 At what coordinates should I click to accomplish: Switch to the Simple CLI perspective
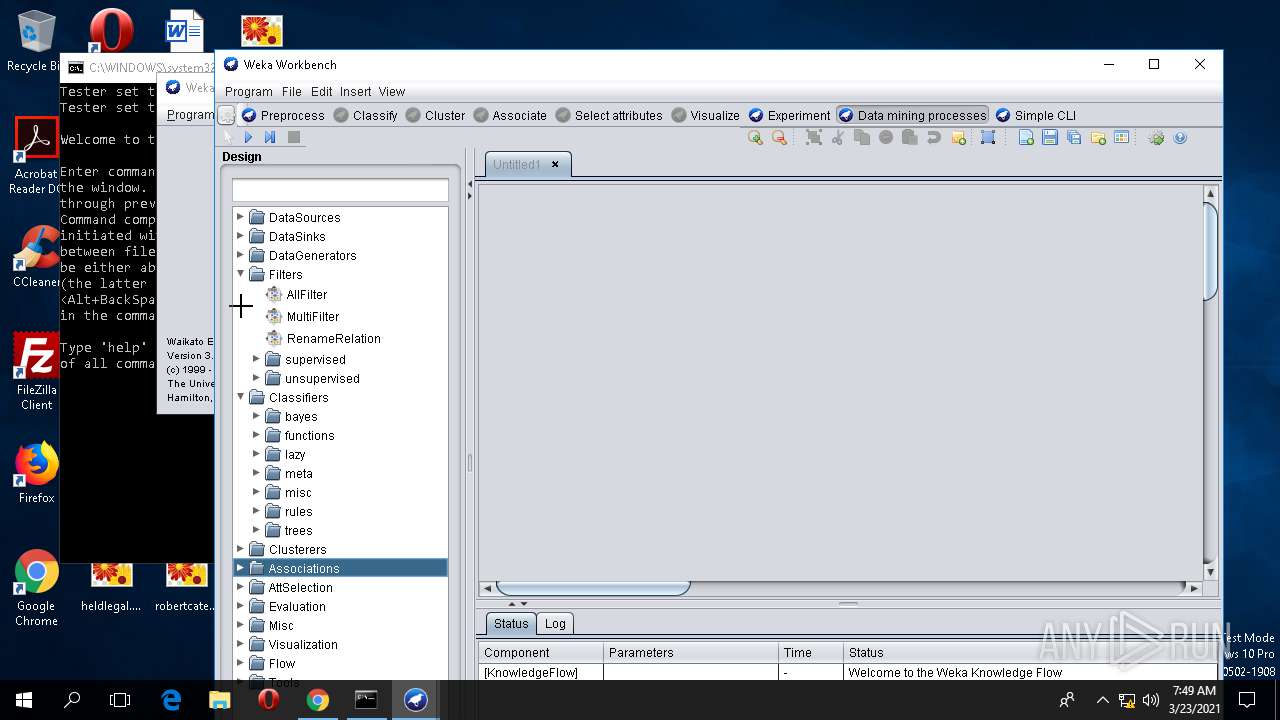[1036, 115]
